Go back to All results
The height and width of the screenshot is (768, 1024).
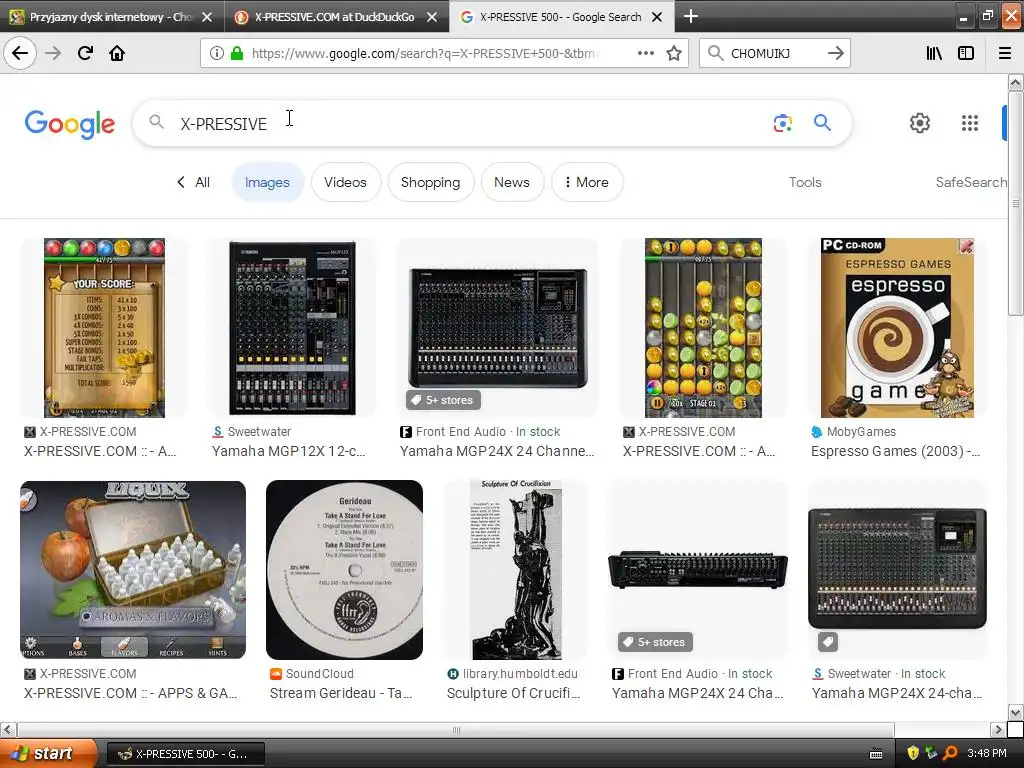(193, 182)
